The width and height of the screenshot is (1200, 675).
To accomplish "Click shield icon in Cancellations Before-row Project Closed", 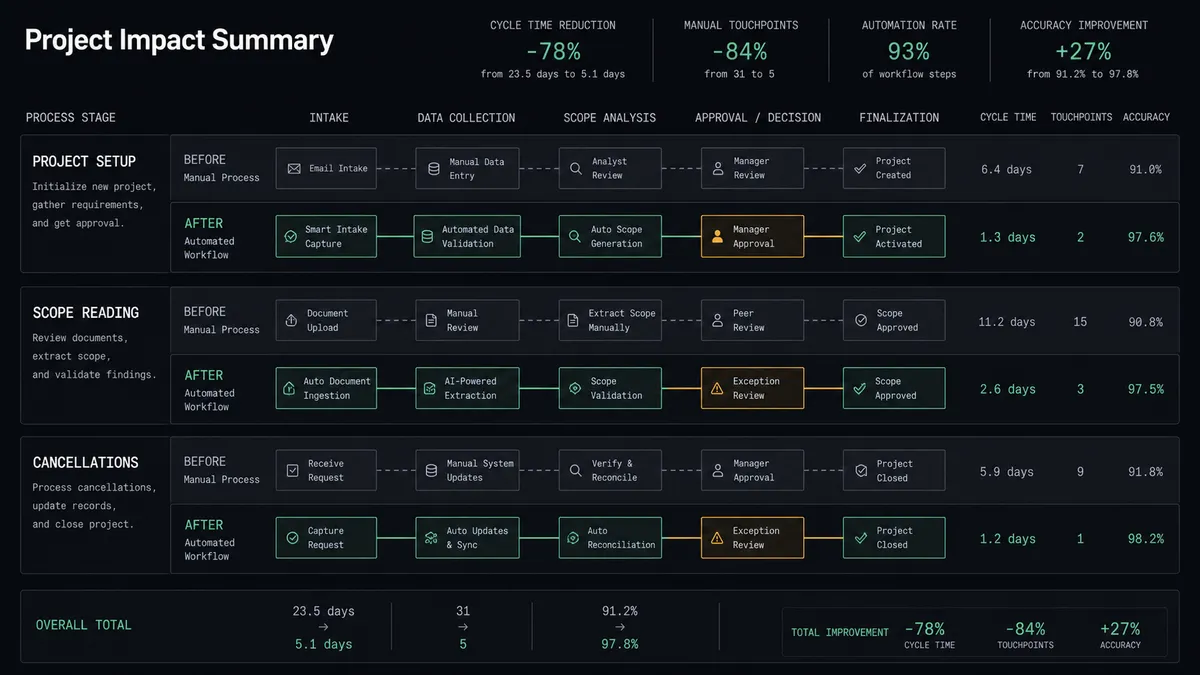I will (x=861, y=471).
